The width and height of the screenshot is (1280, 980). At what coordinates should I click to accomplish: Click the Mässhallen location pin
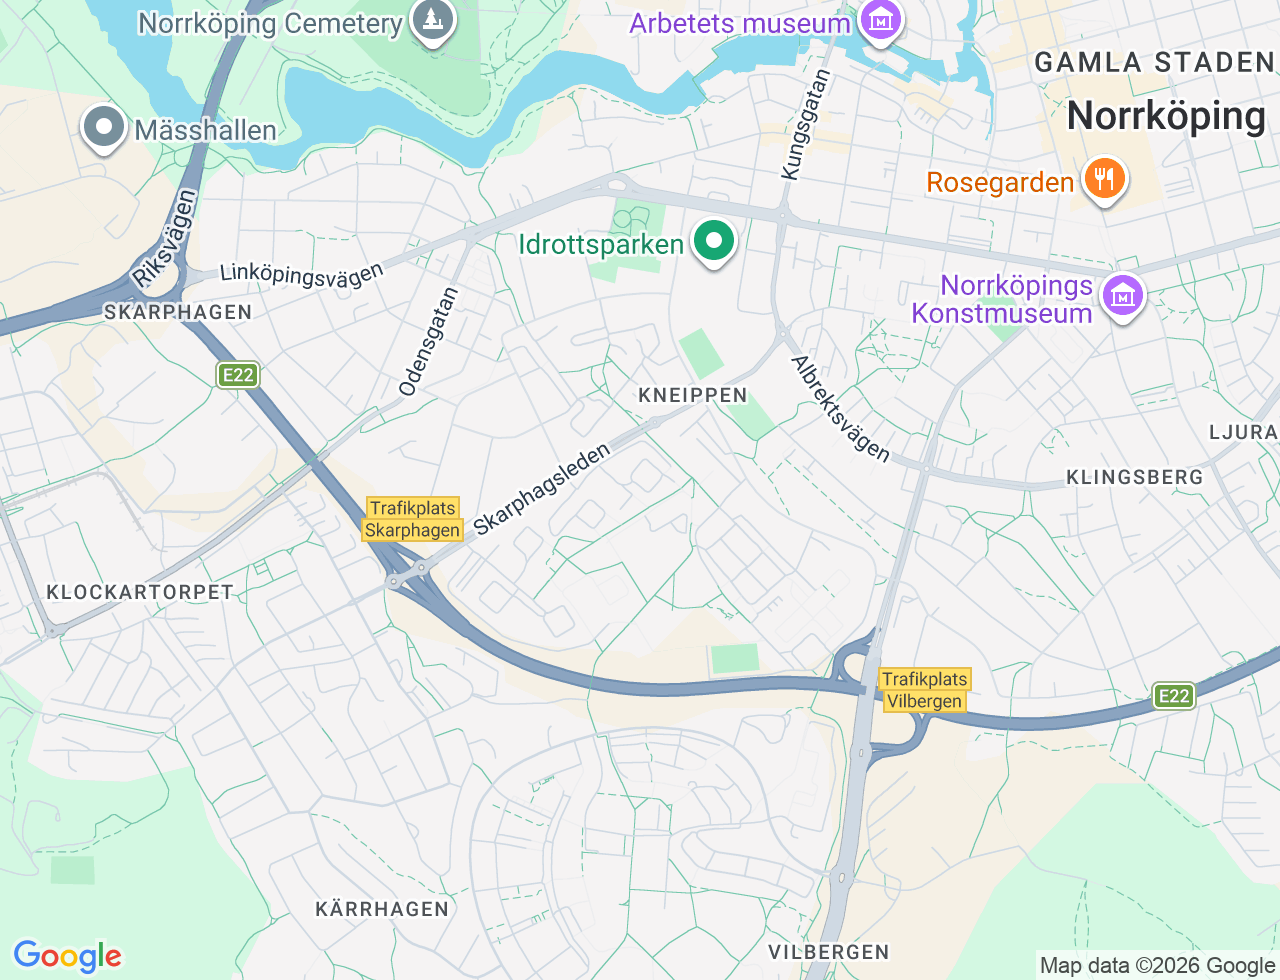pyautogui.click(x=103, y=128)
